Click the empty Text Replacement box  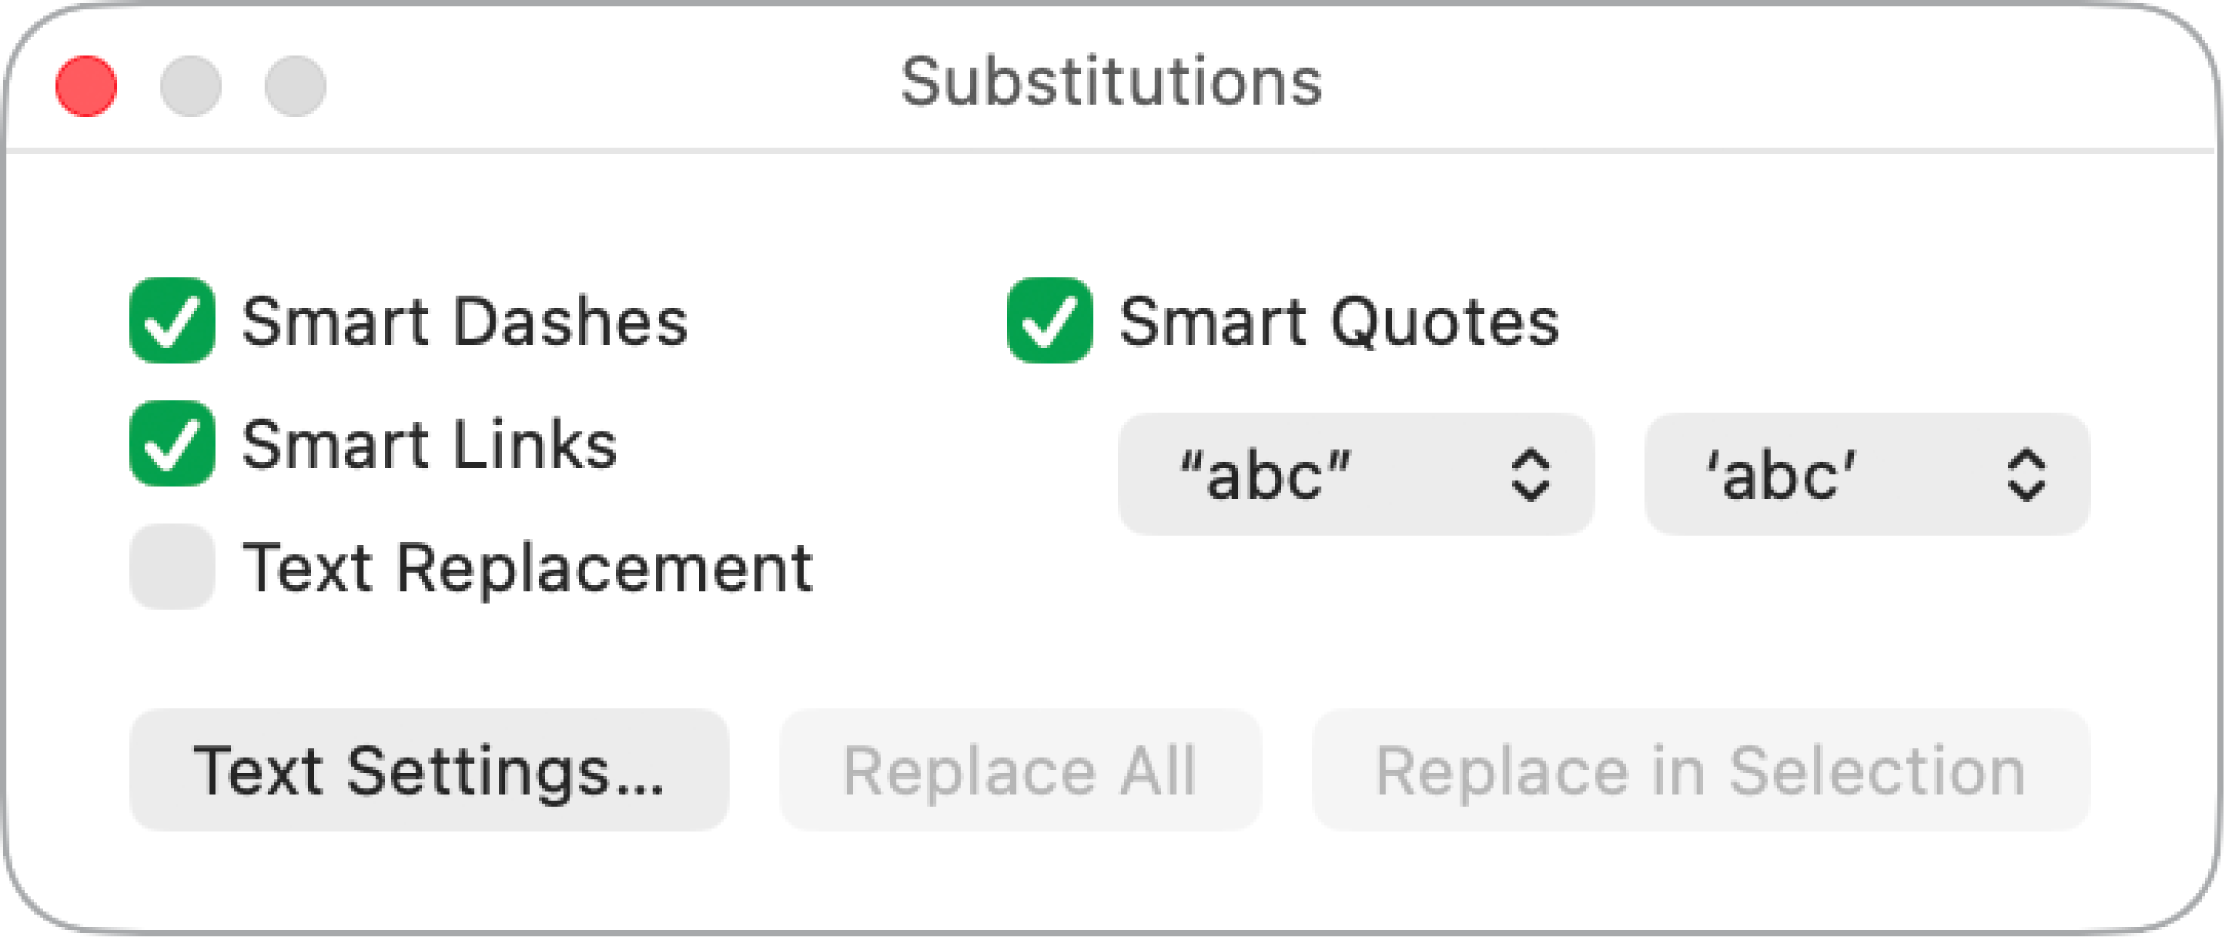point(172,568)
